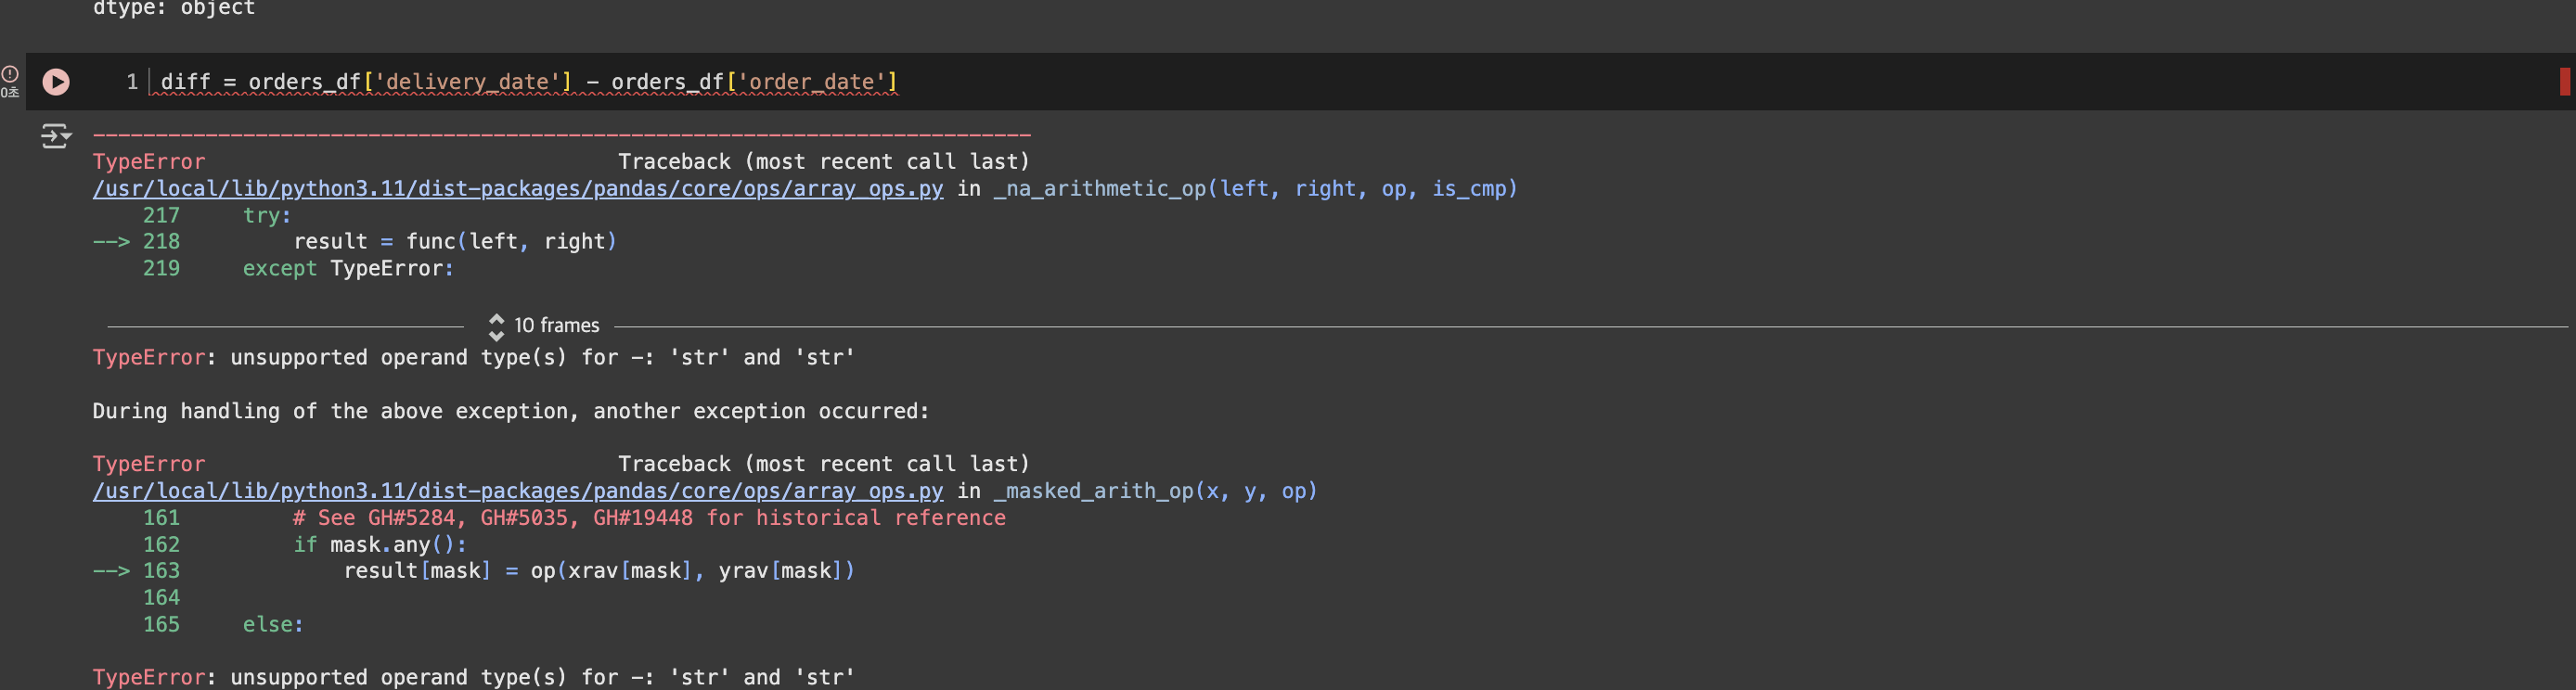Open the cell output actions icon
Viewport: 2576px width, 690px height.
click(x=56, y=136)
